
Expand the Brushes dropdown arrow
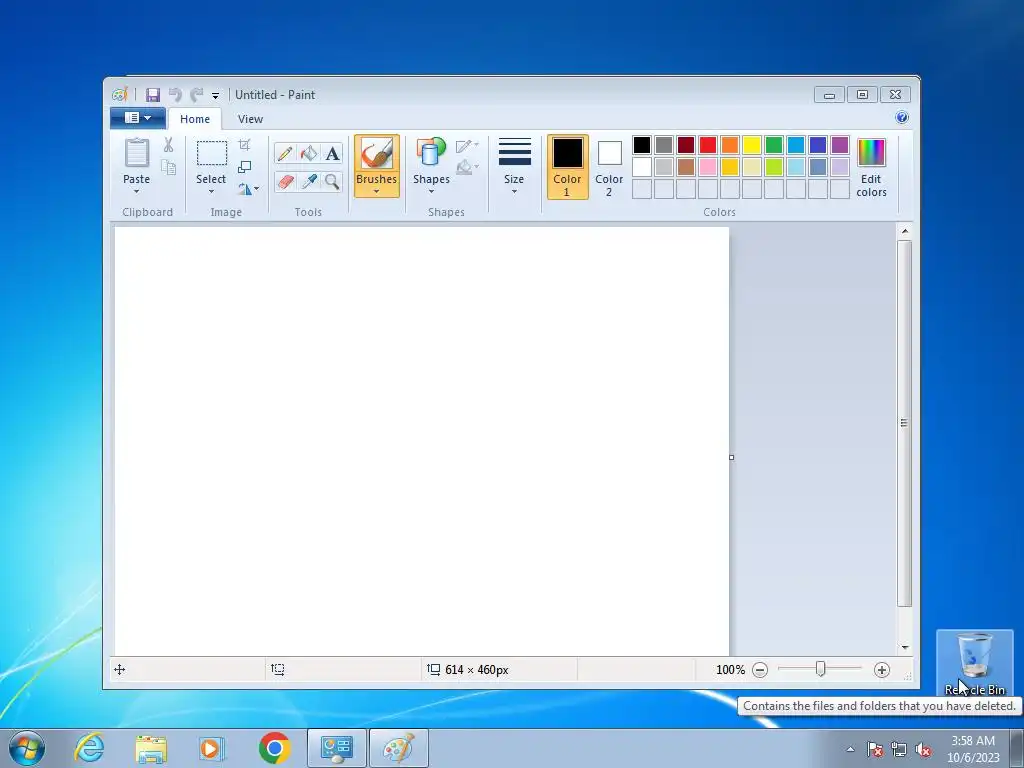(377, 192)
